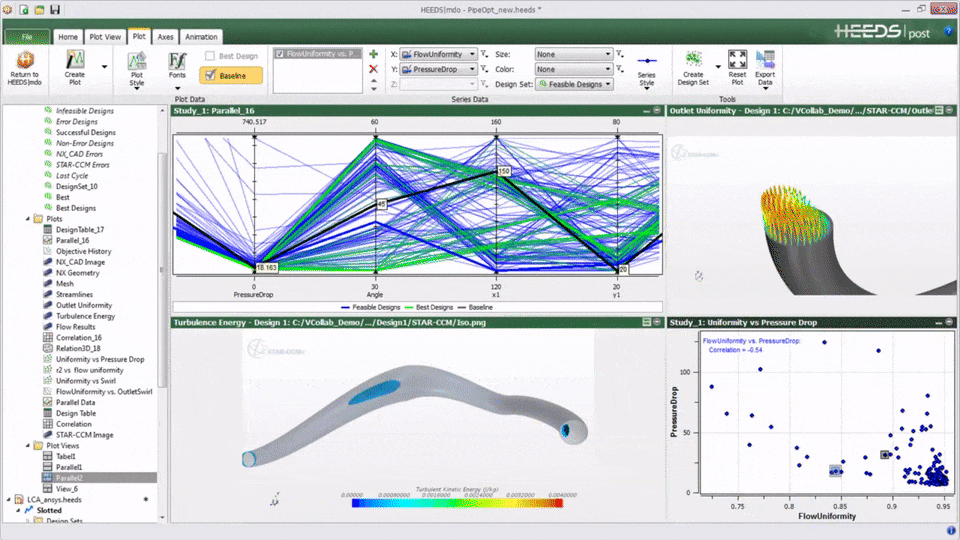Click the 150 value marker on x1 axis
This screenshot has height=540, width=960.
coord(504,171)
